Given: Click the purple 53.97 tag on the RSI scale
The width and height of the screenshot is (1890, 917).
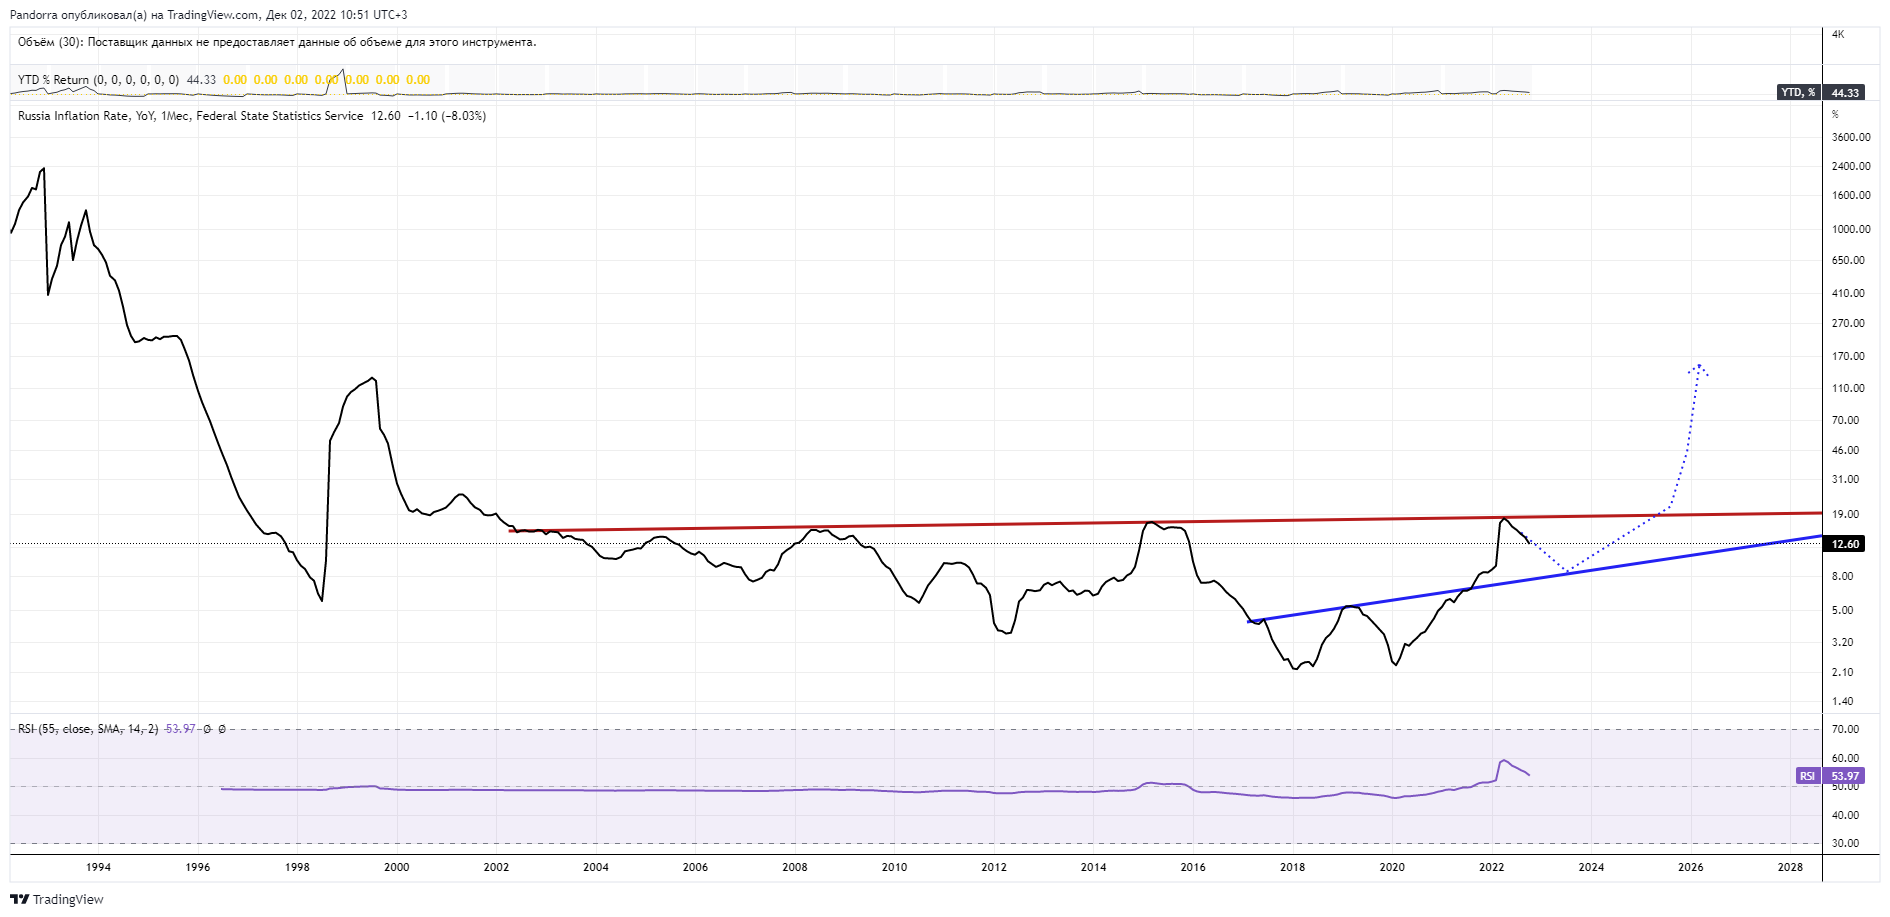Looking at the screenshot, I should [x=1845, y=776].
